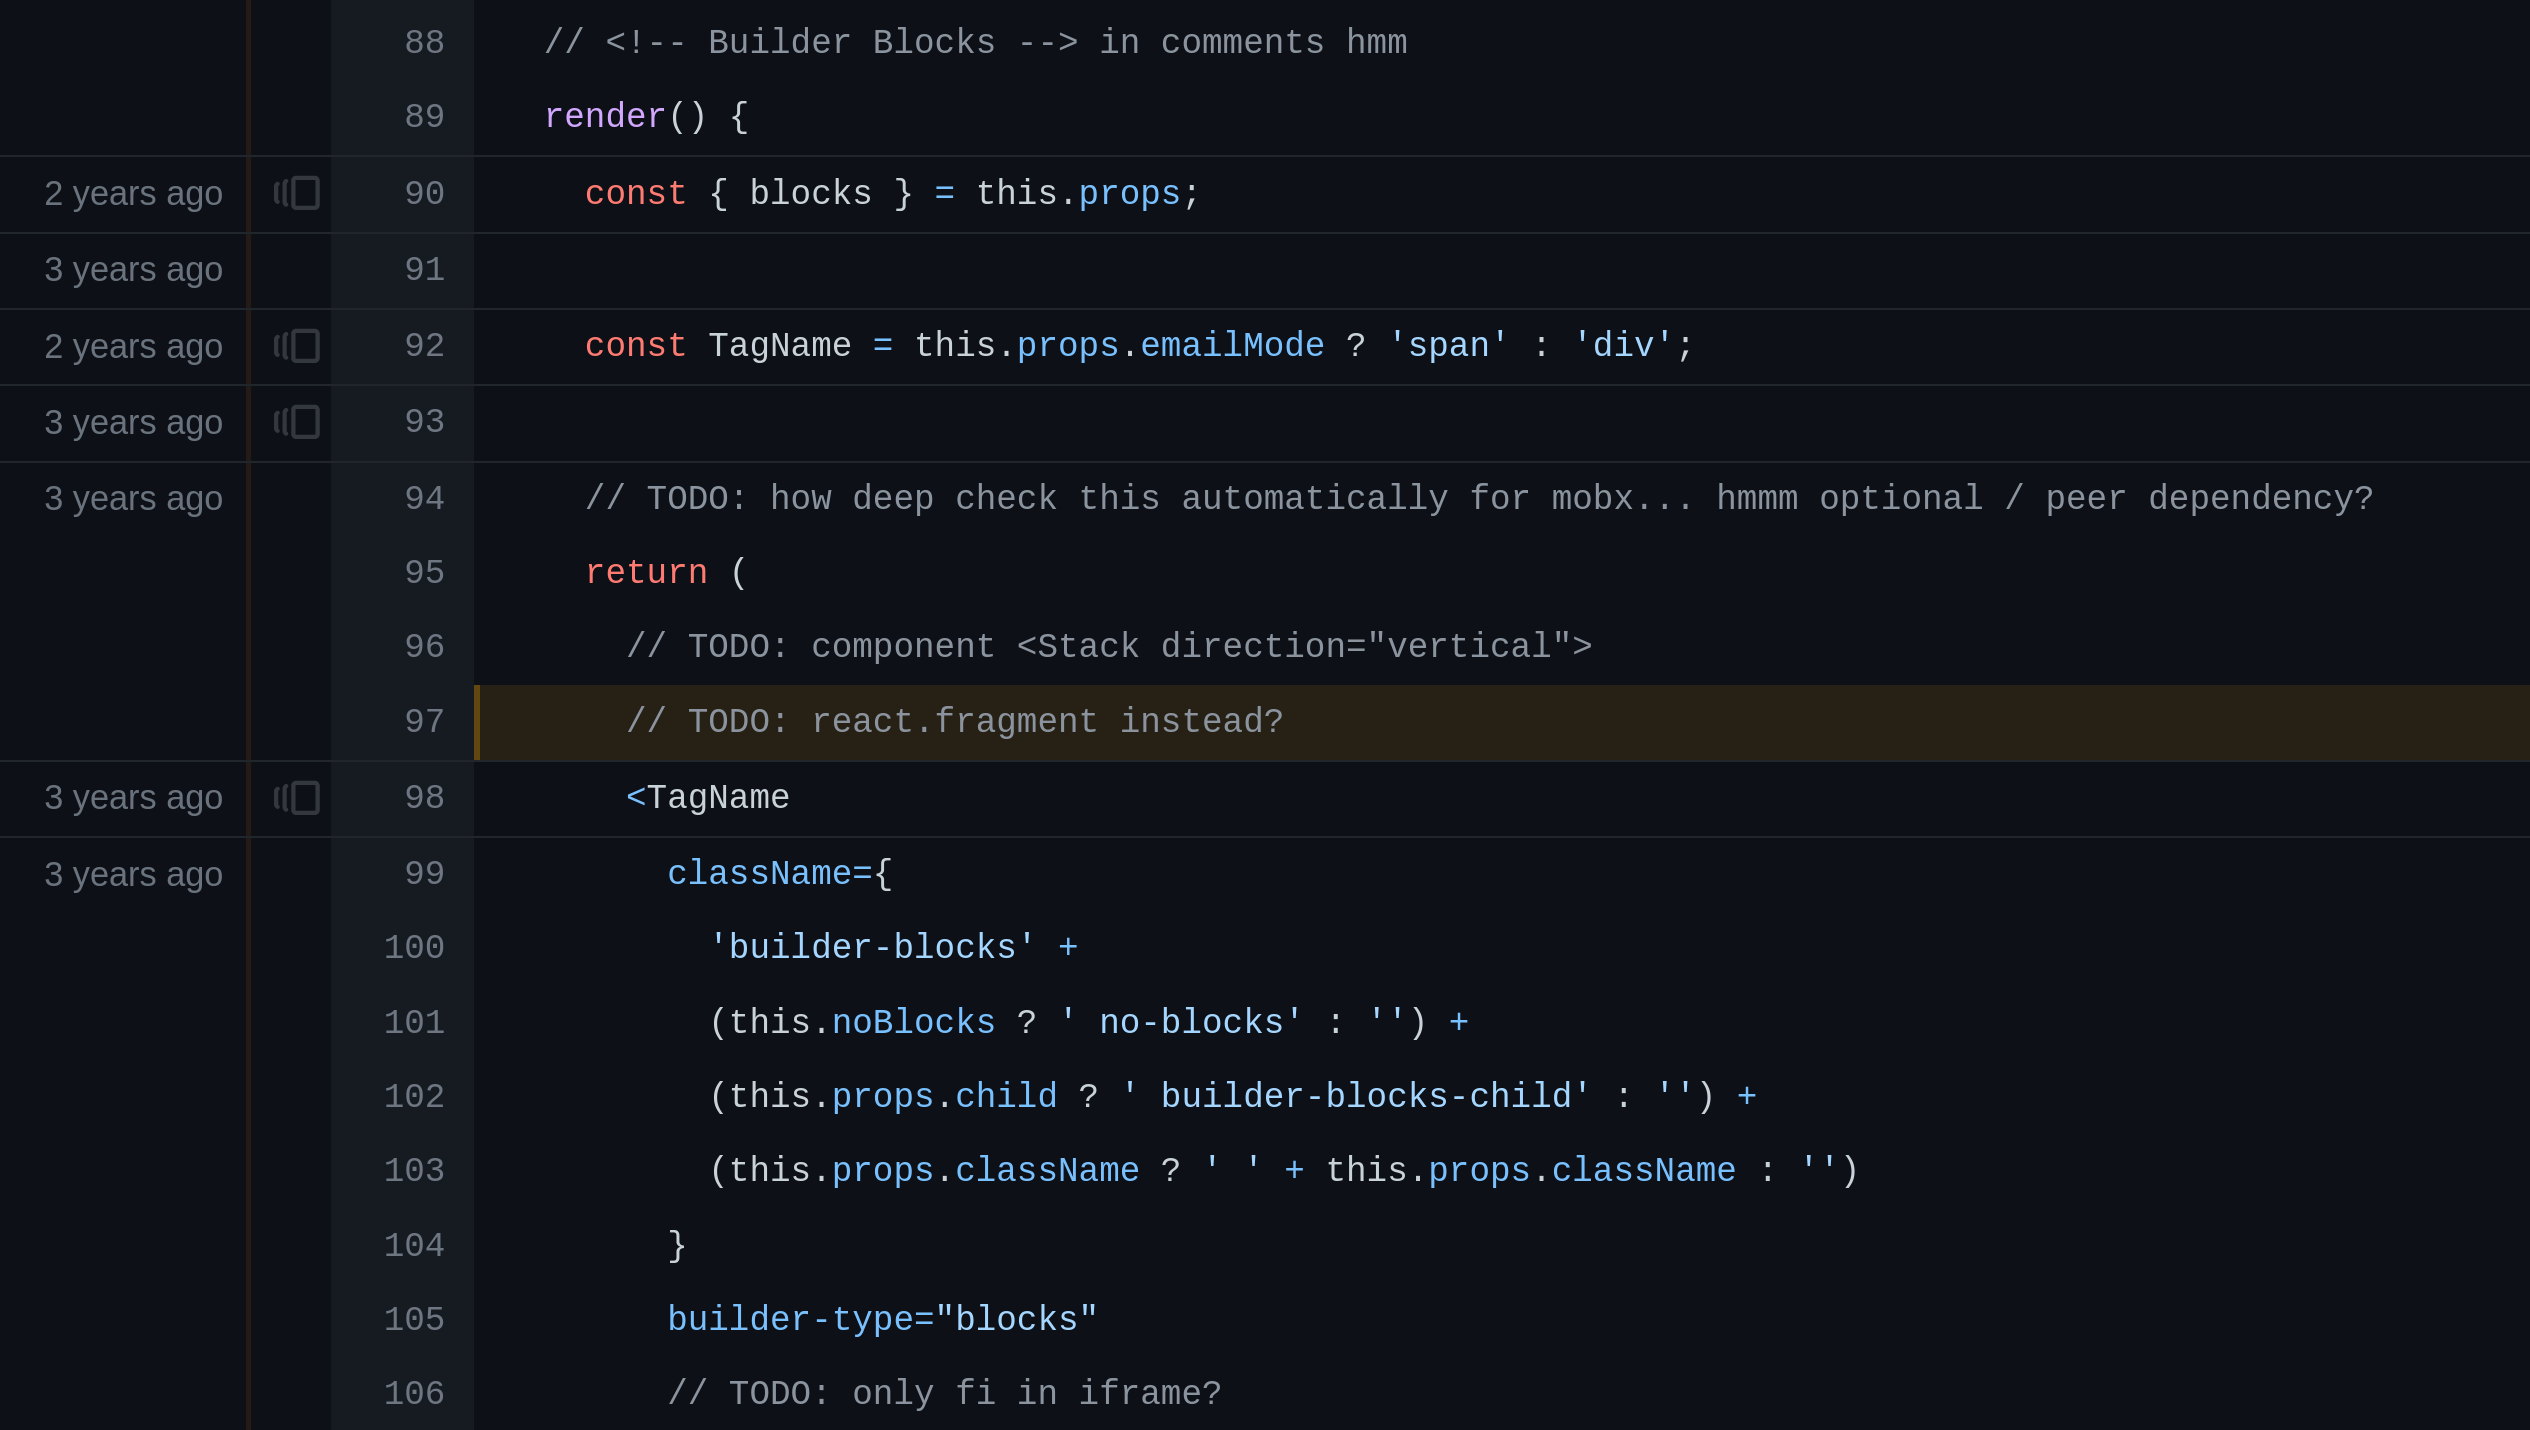Open '3 years ago' commit for line 91
The image size is (2530, 1430).
tap(133, 270)
